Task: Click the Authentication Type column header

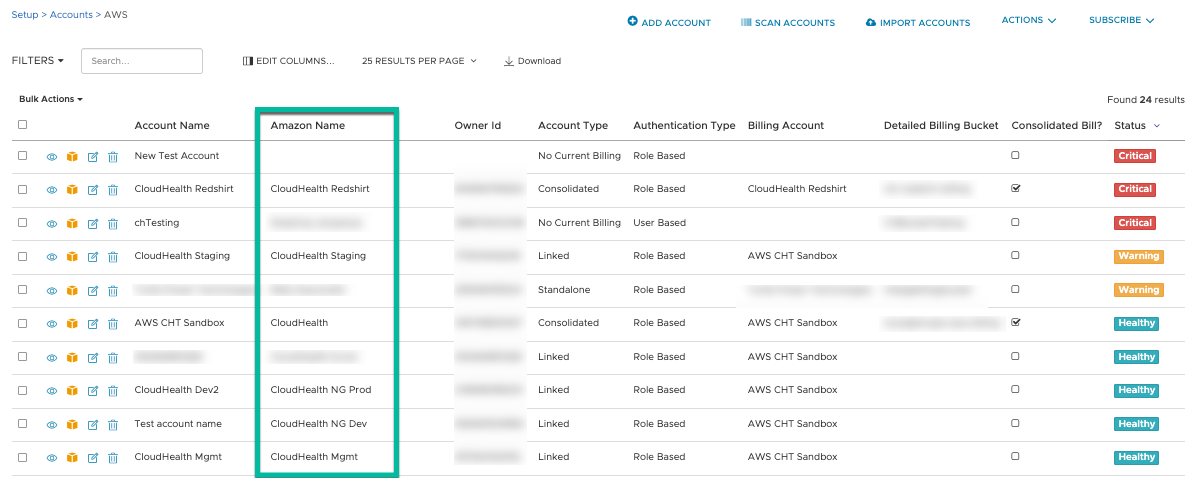Action: (684, 125)
